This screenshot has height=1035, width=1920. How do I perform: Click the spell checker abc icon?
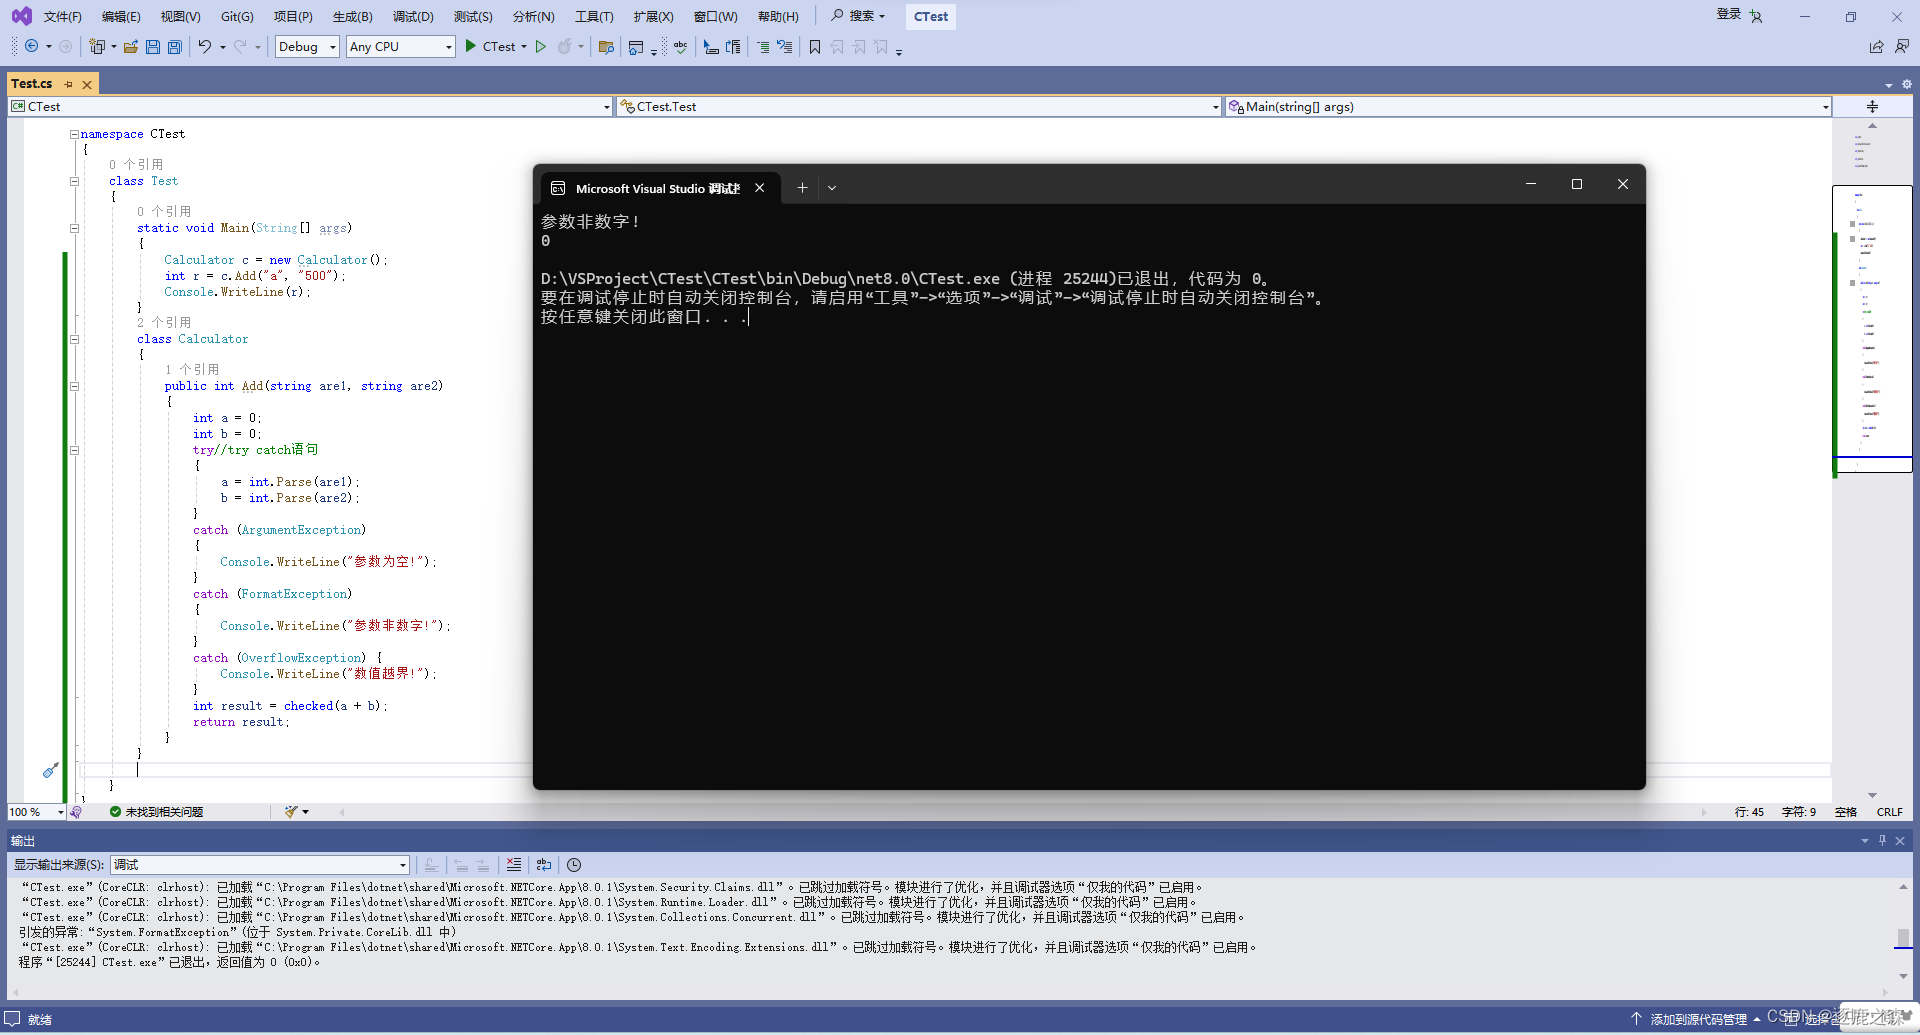coord(680,47)
